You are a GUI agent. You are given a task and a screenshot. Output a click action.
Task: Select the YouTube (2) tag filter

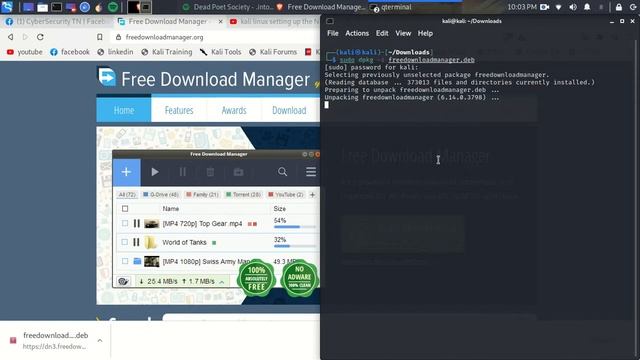[x=286, y=195]
